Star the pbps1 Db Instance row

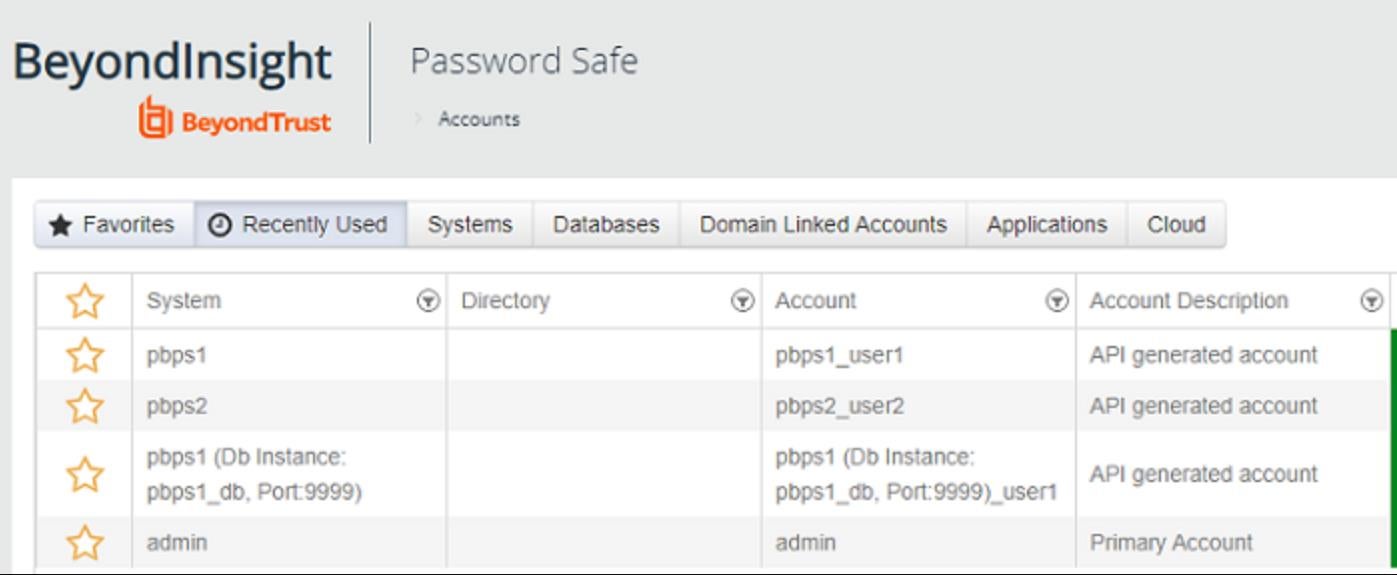[x=85, y=474]
